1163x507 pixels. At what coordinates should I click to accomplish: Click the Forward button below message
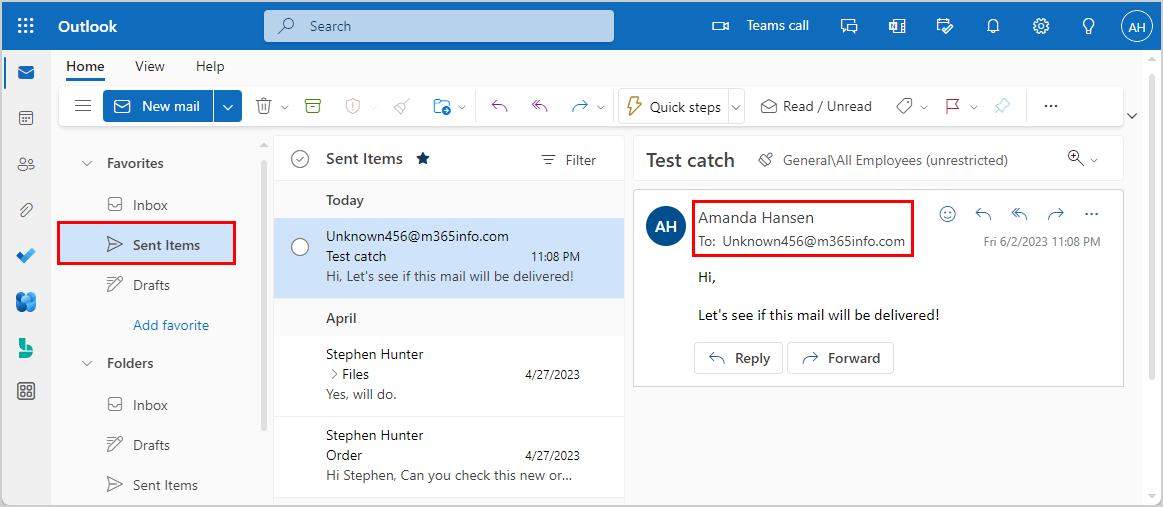point(840,358)
